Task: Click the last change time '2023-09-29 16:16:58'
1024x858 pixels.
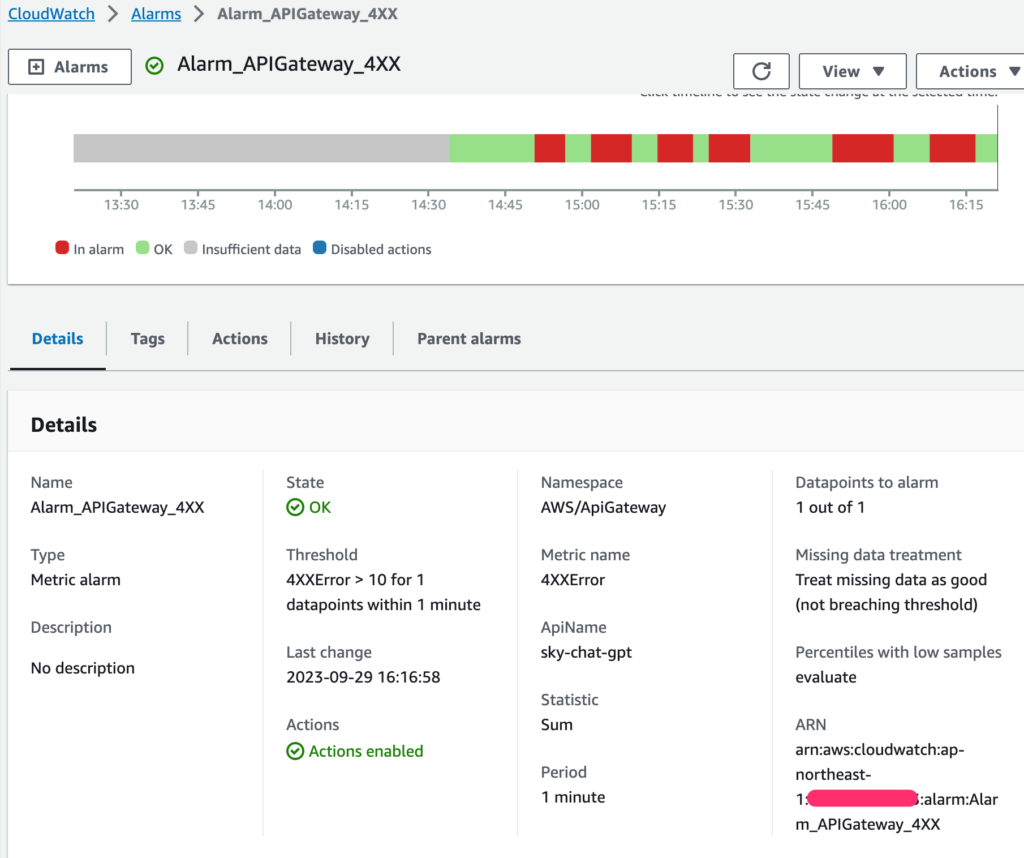Action: coord(363,677)
